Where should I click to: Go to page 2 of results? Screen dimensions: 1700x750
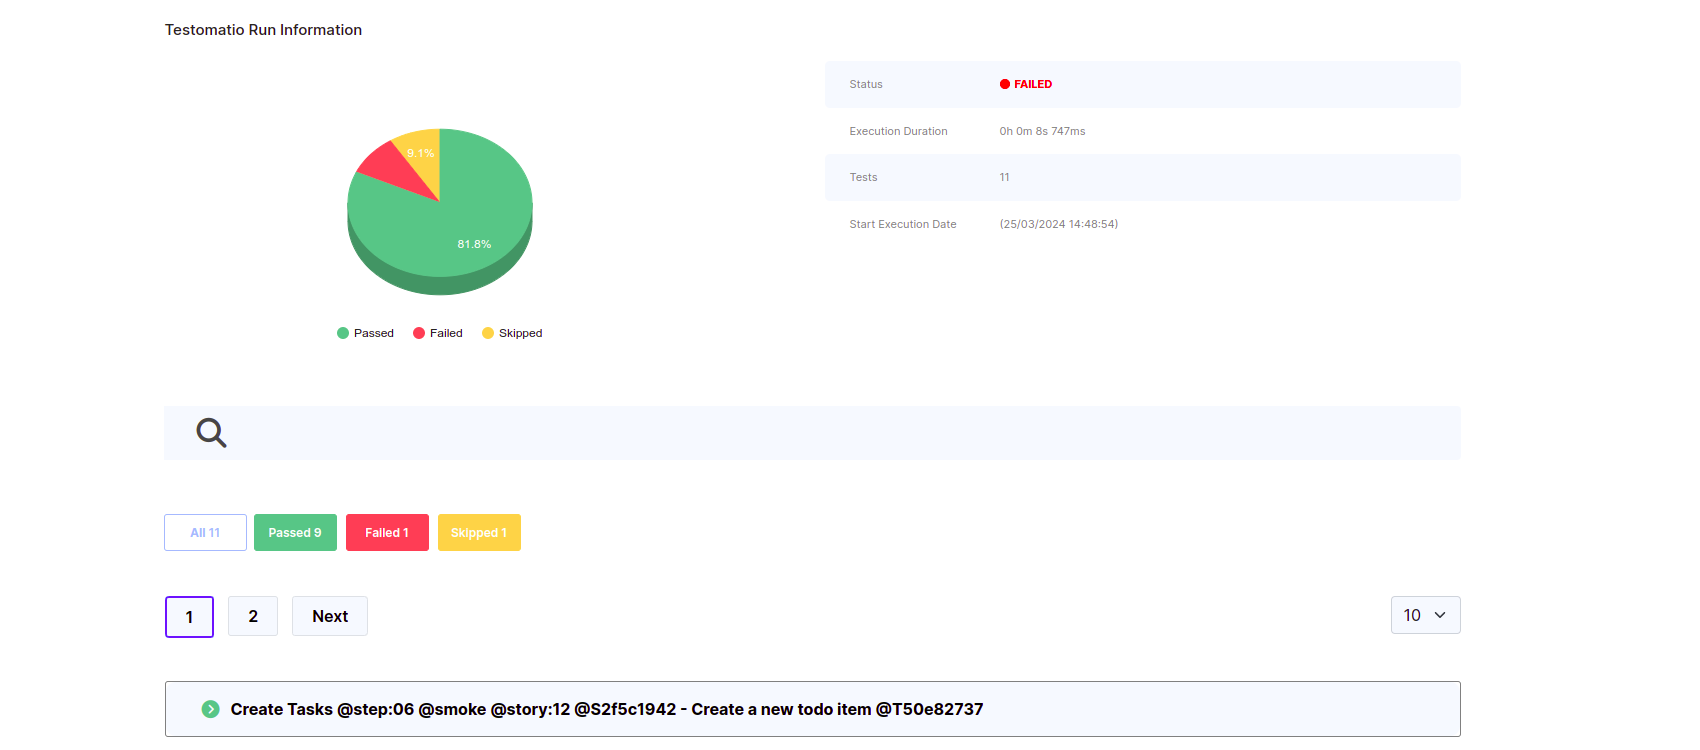click(x=253, y=616)
